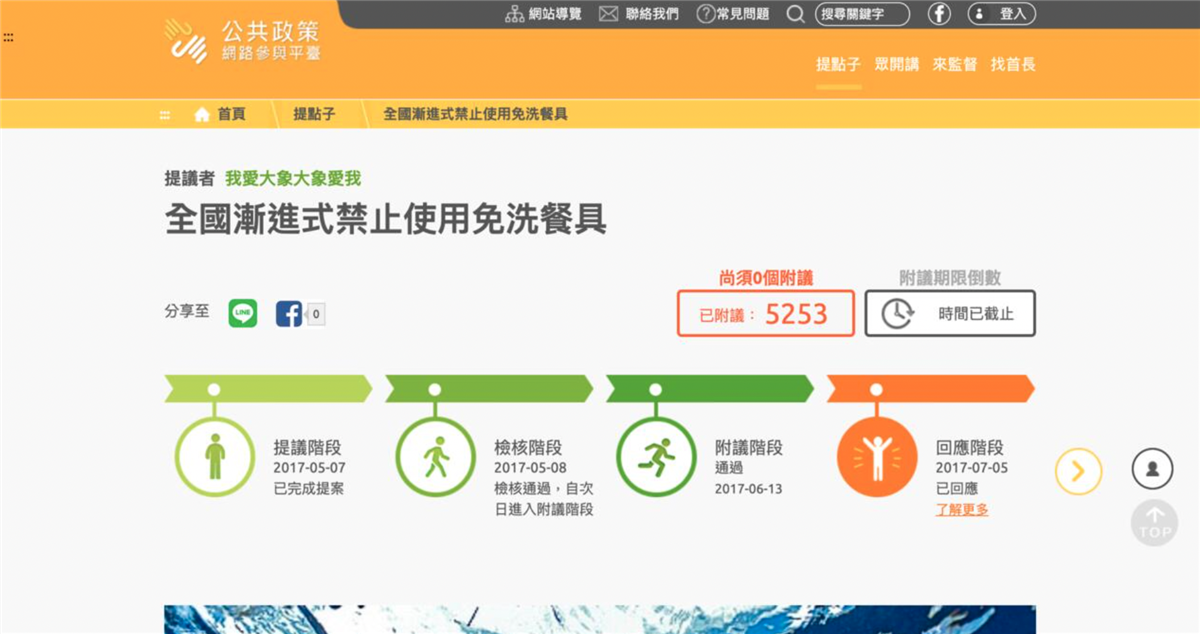Image resolution: width=1200 pixels, height=634 pixels.
Task: Select the LINE share icon
Action: point(244,312)
